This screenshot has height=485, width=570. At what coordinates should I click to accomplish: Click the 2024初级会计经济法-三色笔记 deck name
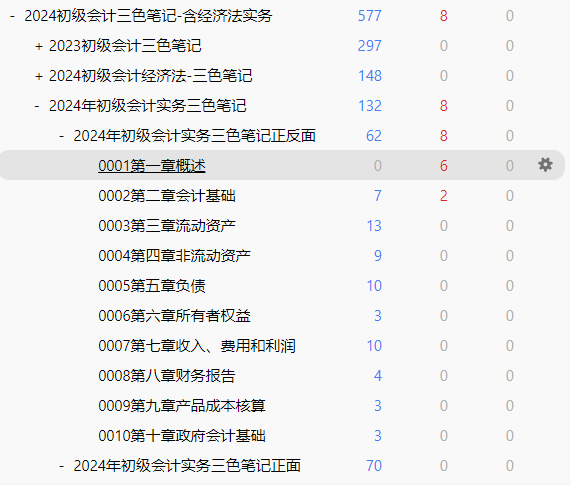coord(150,76)
